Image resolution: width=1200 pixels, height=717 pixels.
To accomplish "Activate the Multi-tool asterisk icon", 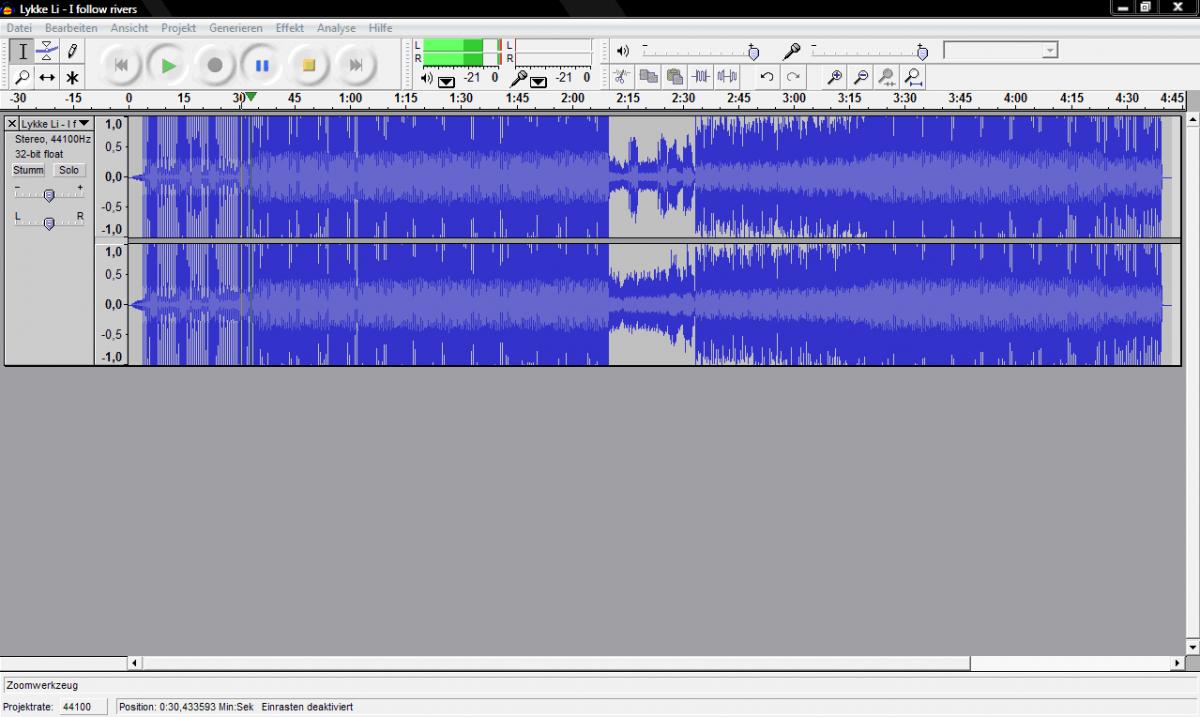I will [x=72, y=77].
